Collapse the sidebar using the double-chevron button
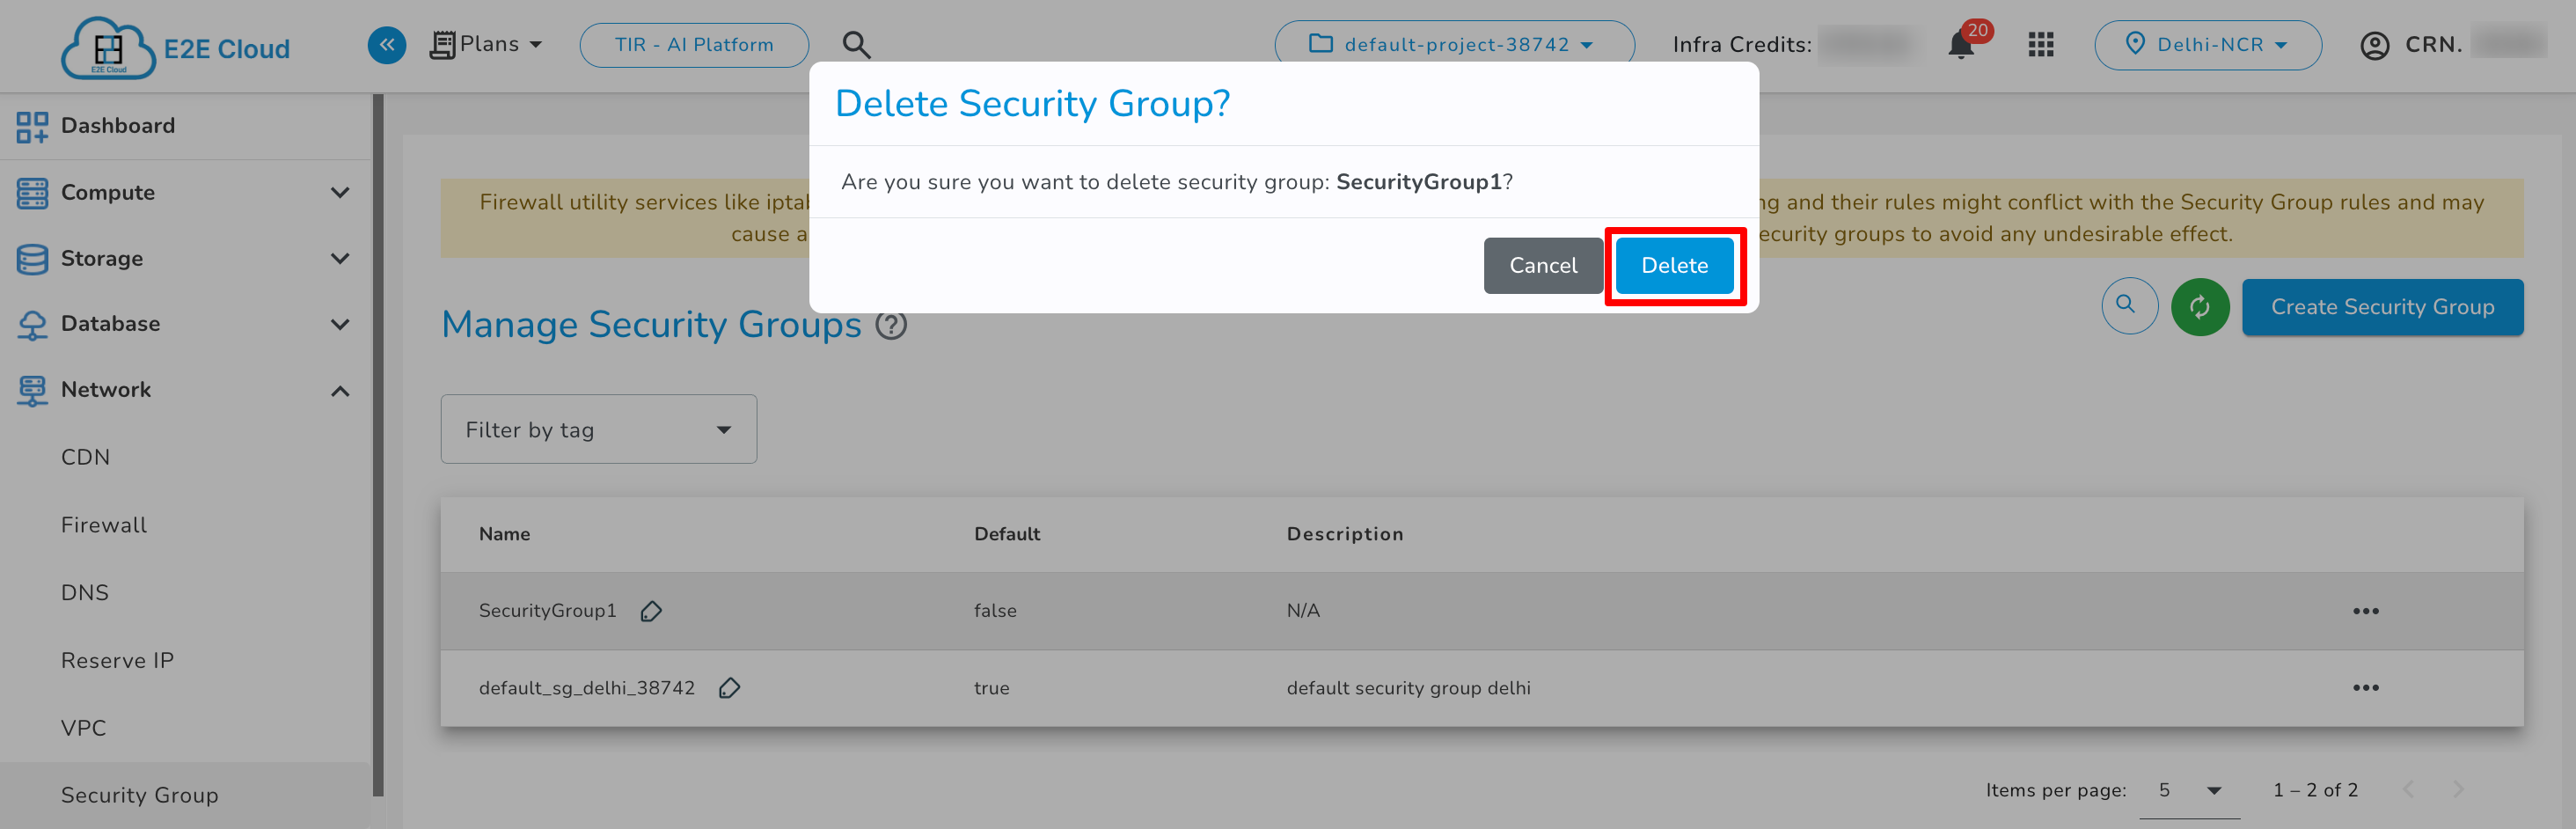The width and height of the screenshot is (2576, 829). (387, 44)
